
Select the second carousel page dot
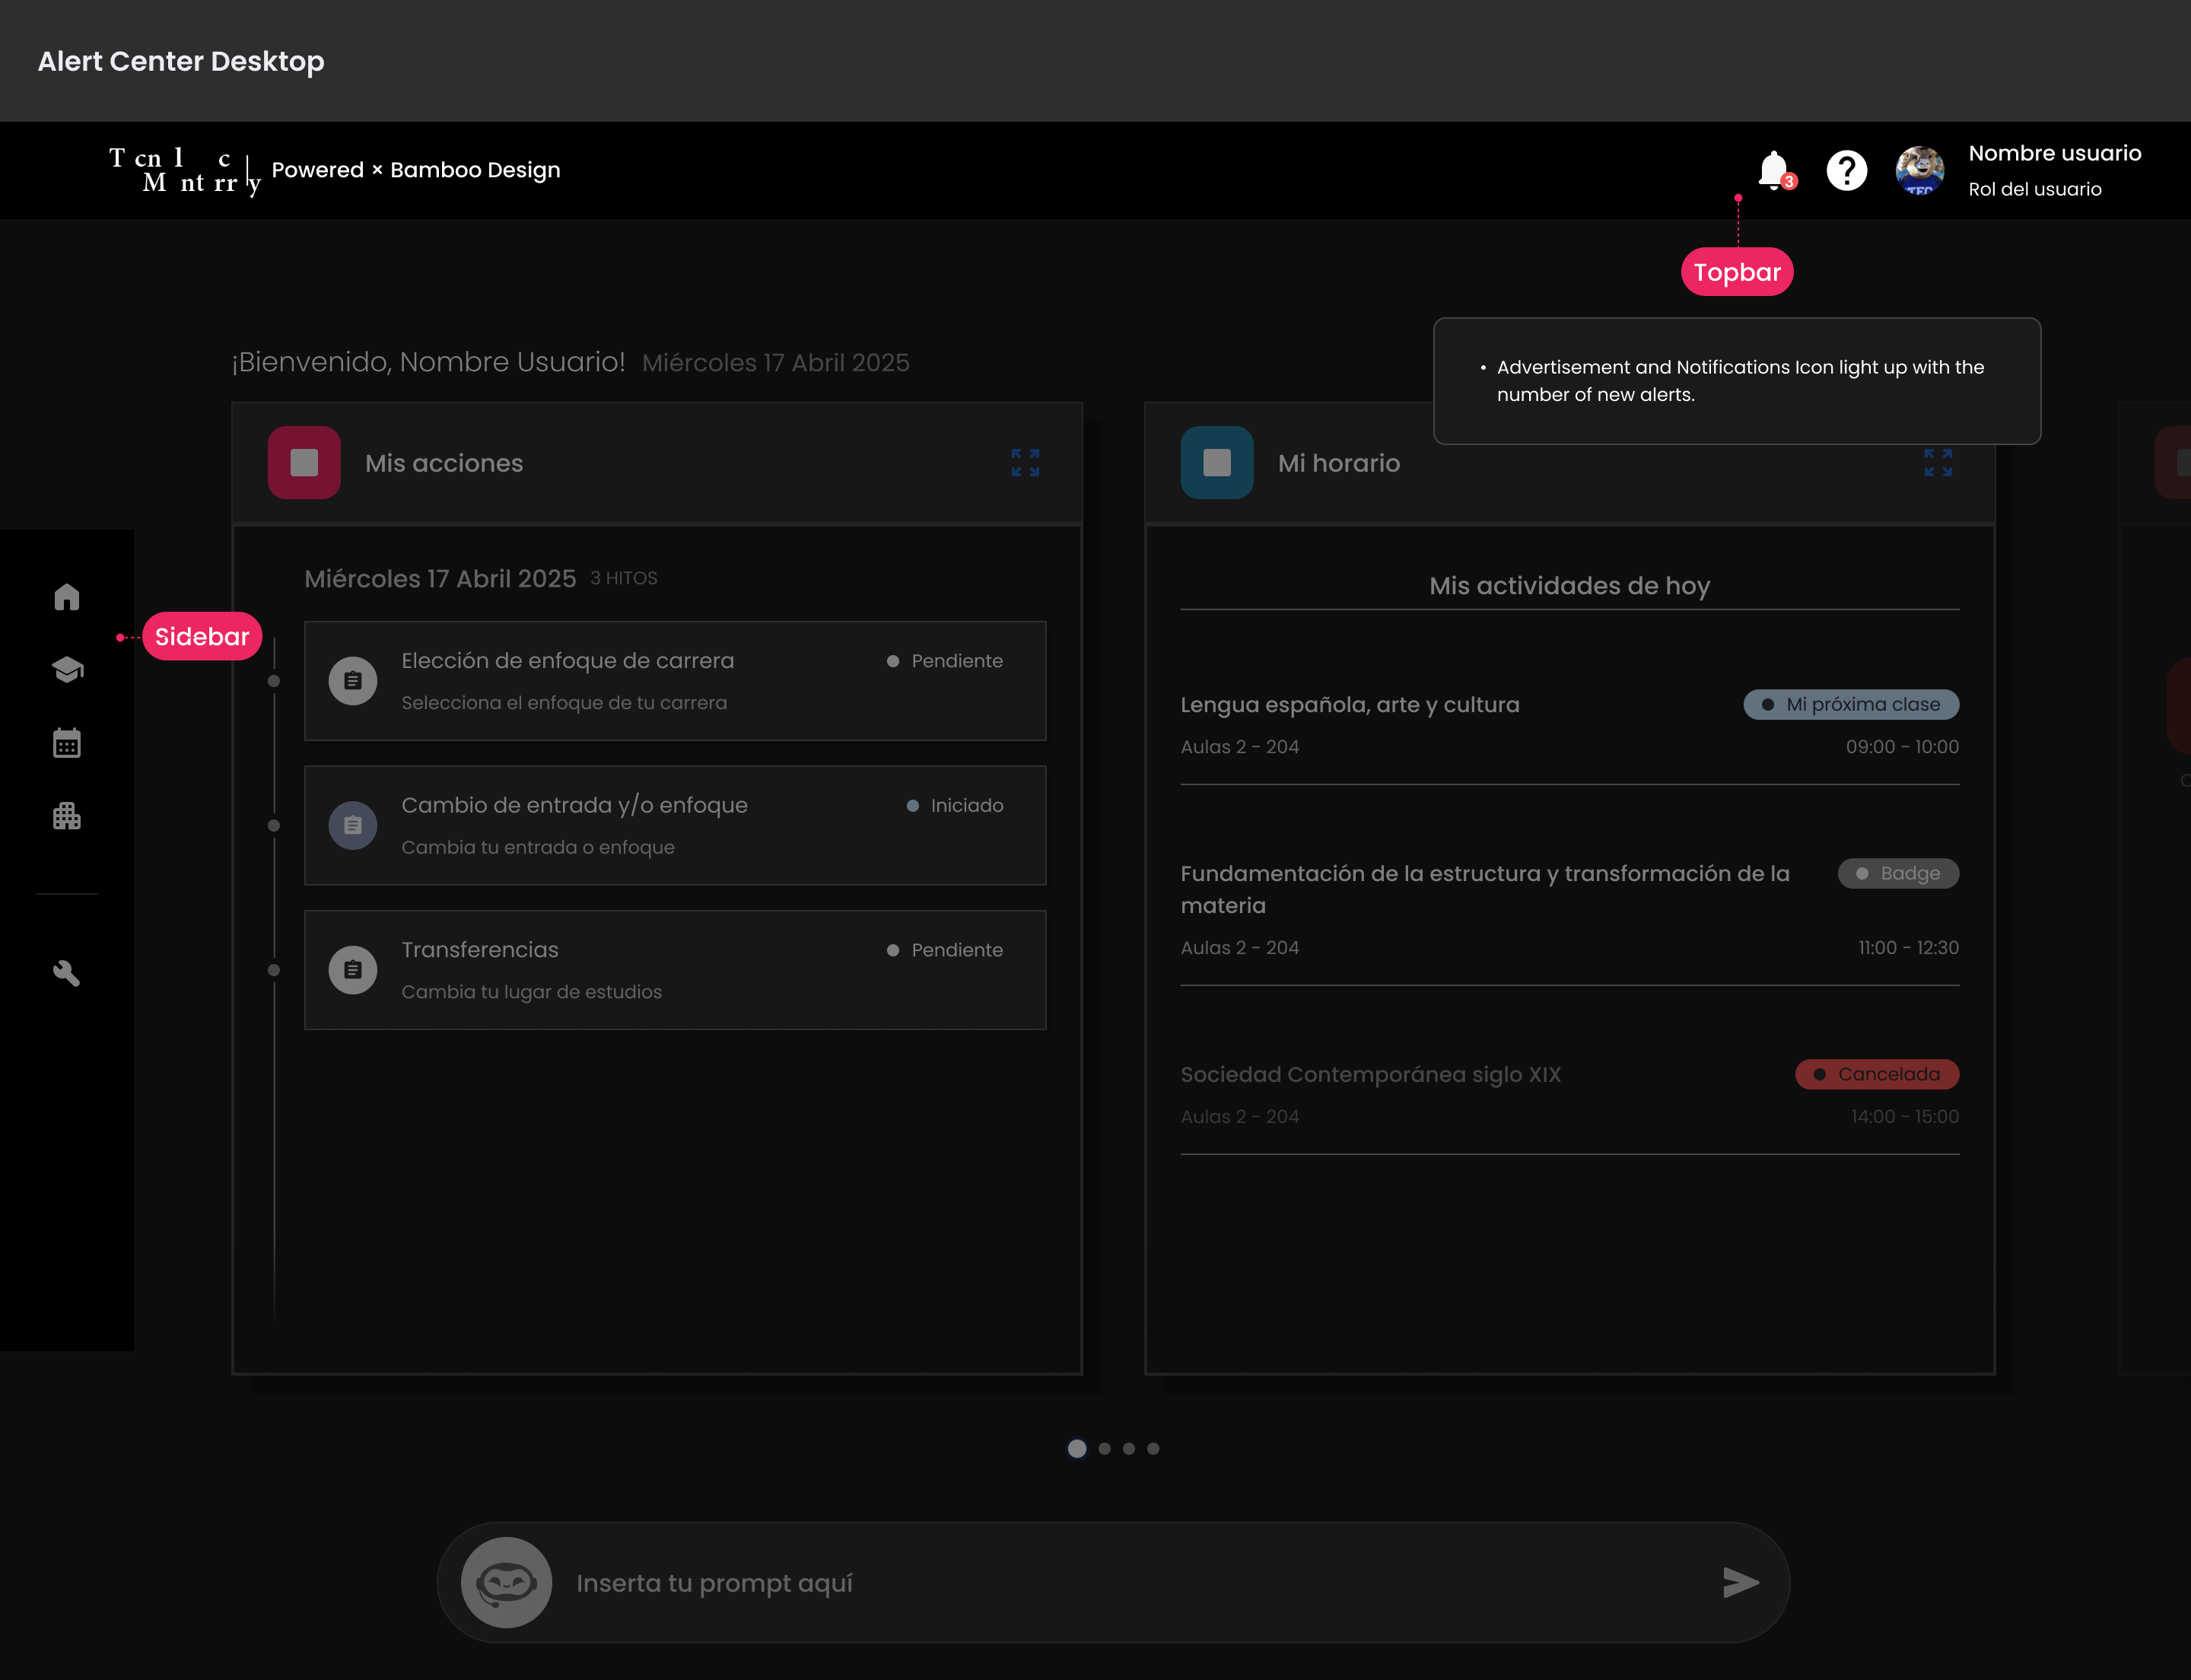coord(1104,1449)
